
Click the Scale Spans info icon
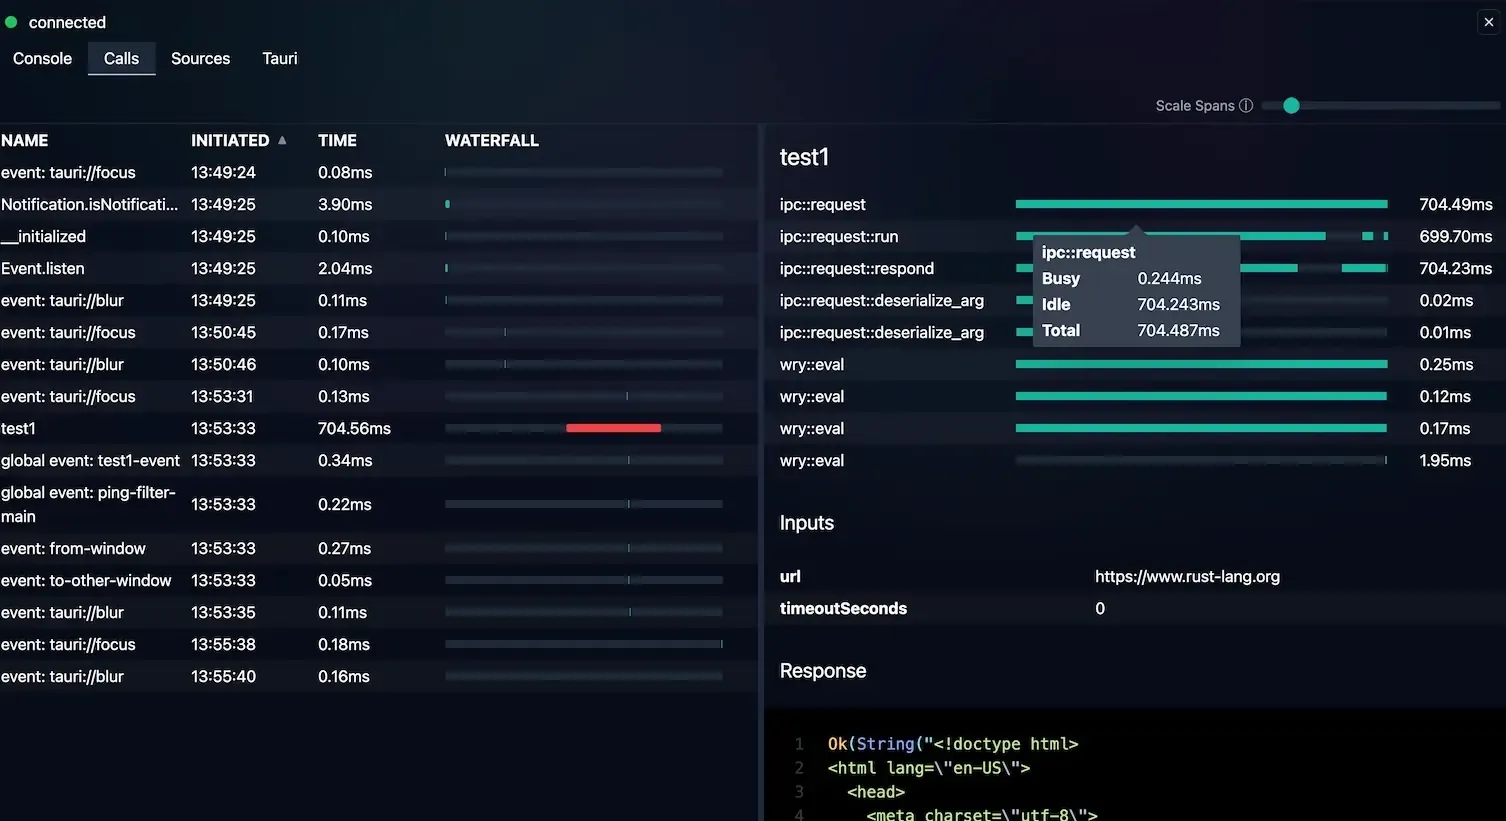coord(1246,106)
